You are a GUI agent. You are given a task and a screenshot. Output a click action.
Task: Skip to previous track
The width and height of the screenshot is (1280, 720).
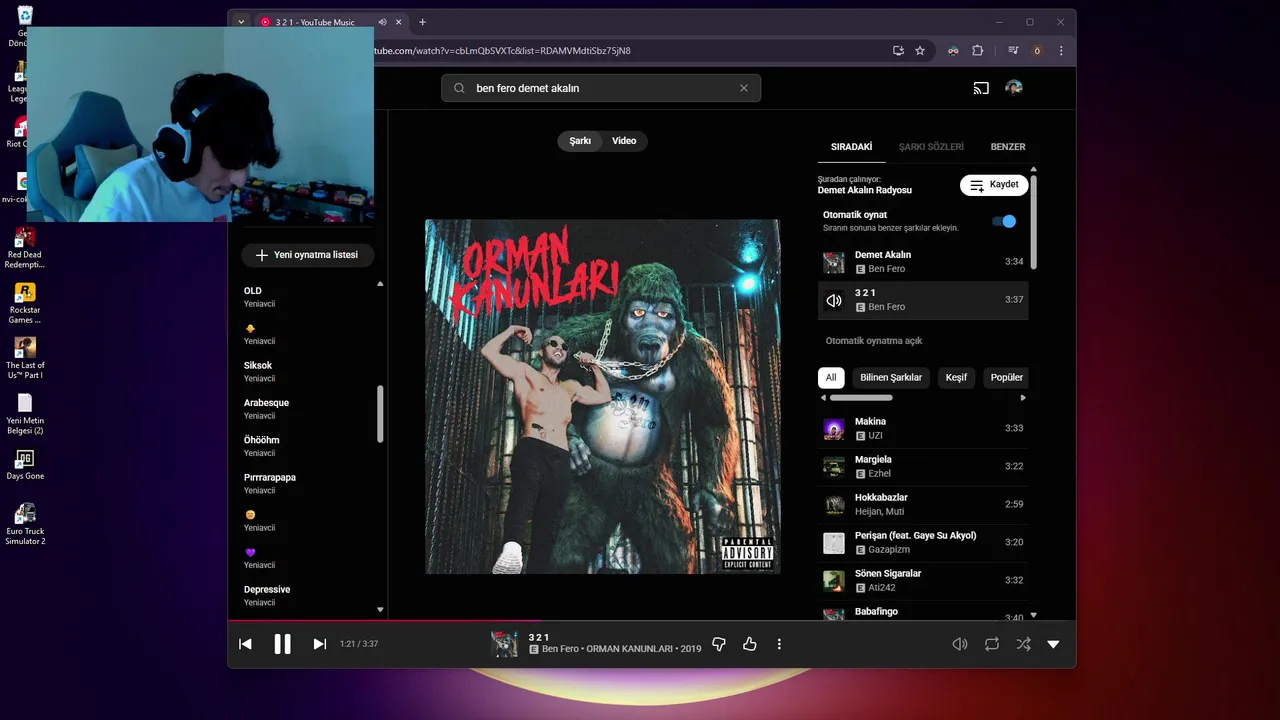(x=245, y=644)
